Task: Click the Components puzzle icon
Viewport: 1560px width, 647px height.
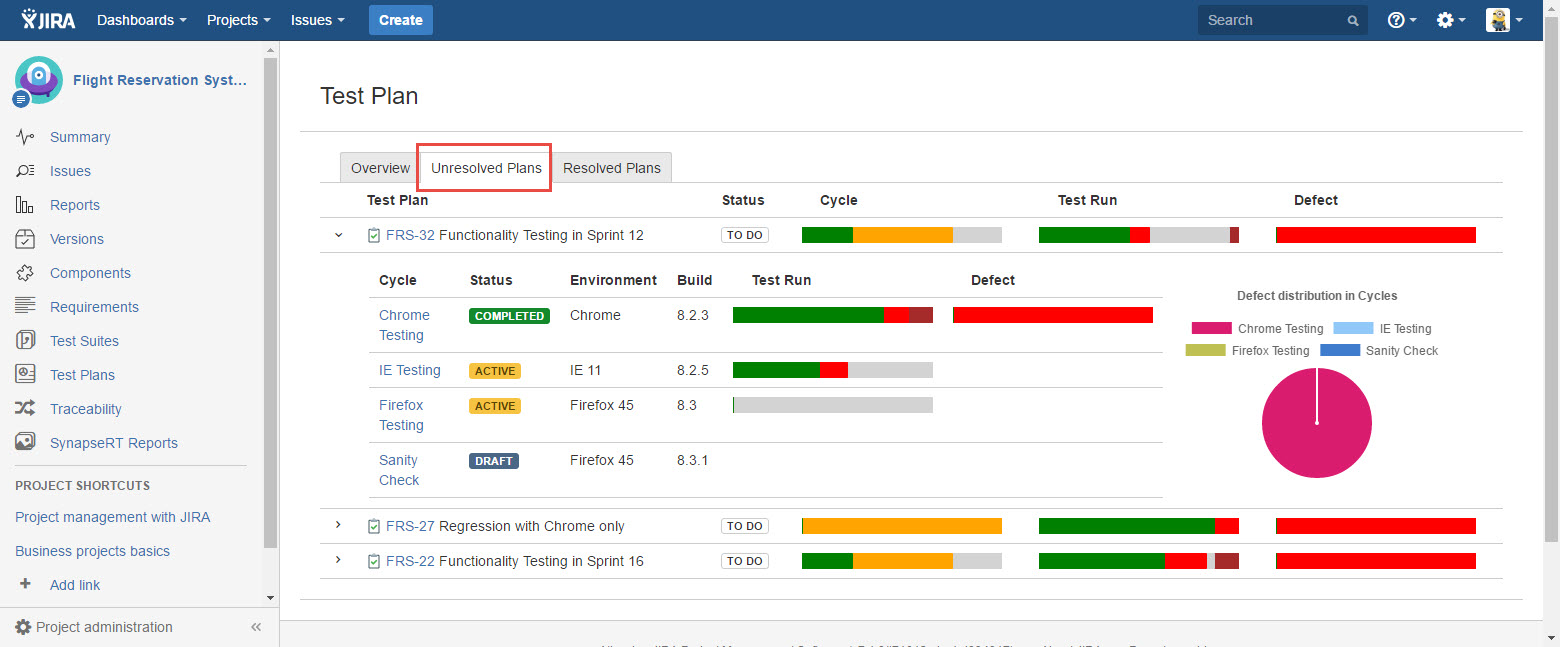Action: pos(26,273)
